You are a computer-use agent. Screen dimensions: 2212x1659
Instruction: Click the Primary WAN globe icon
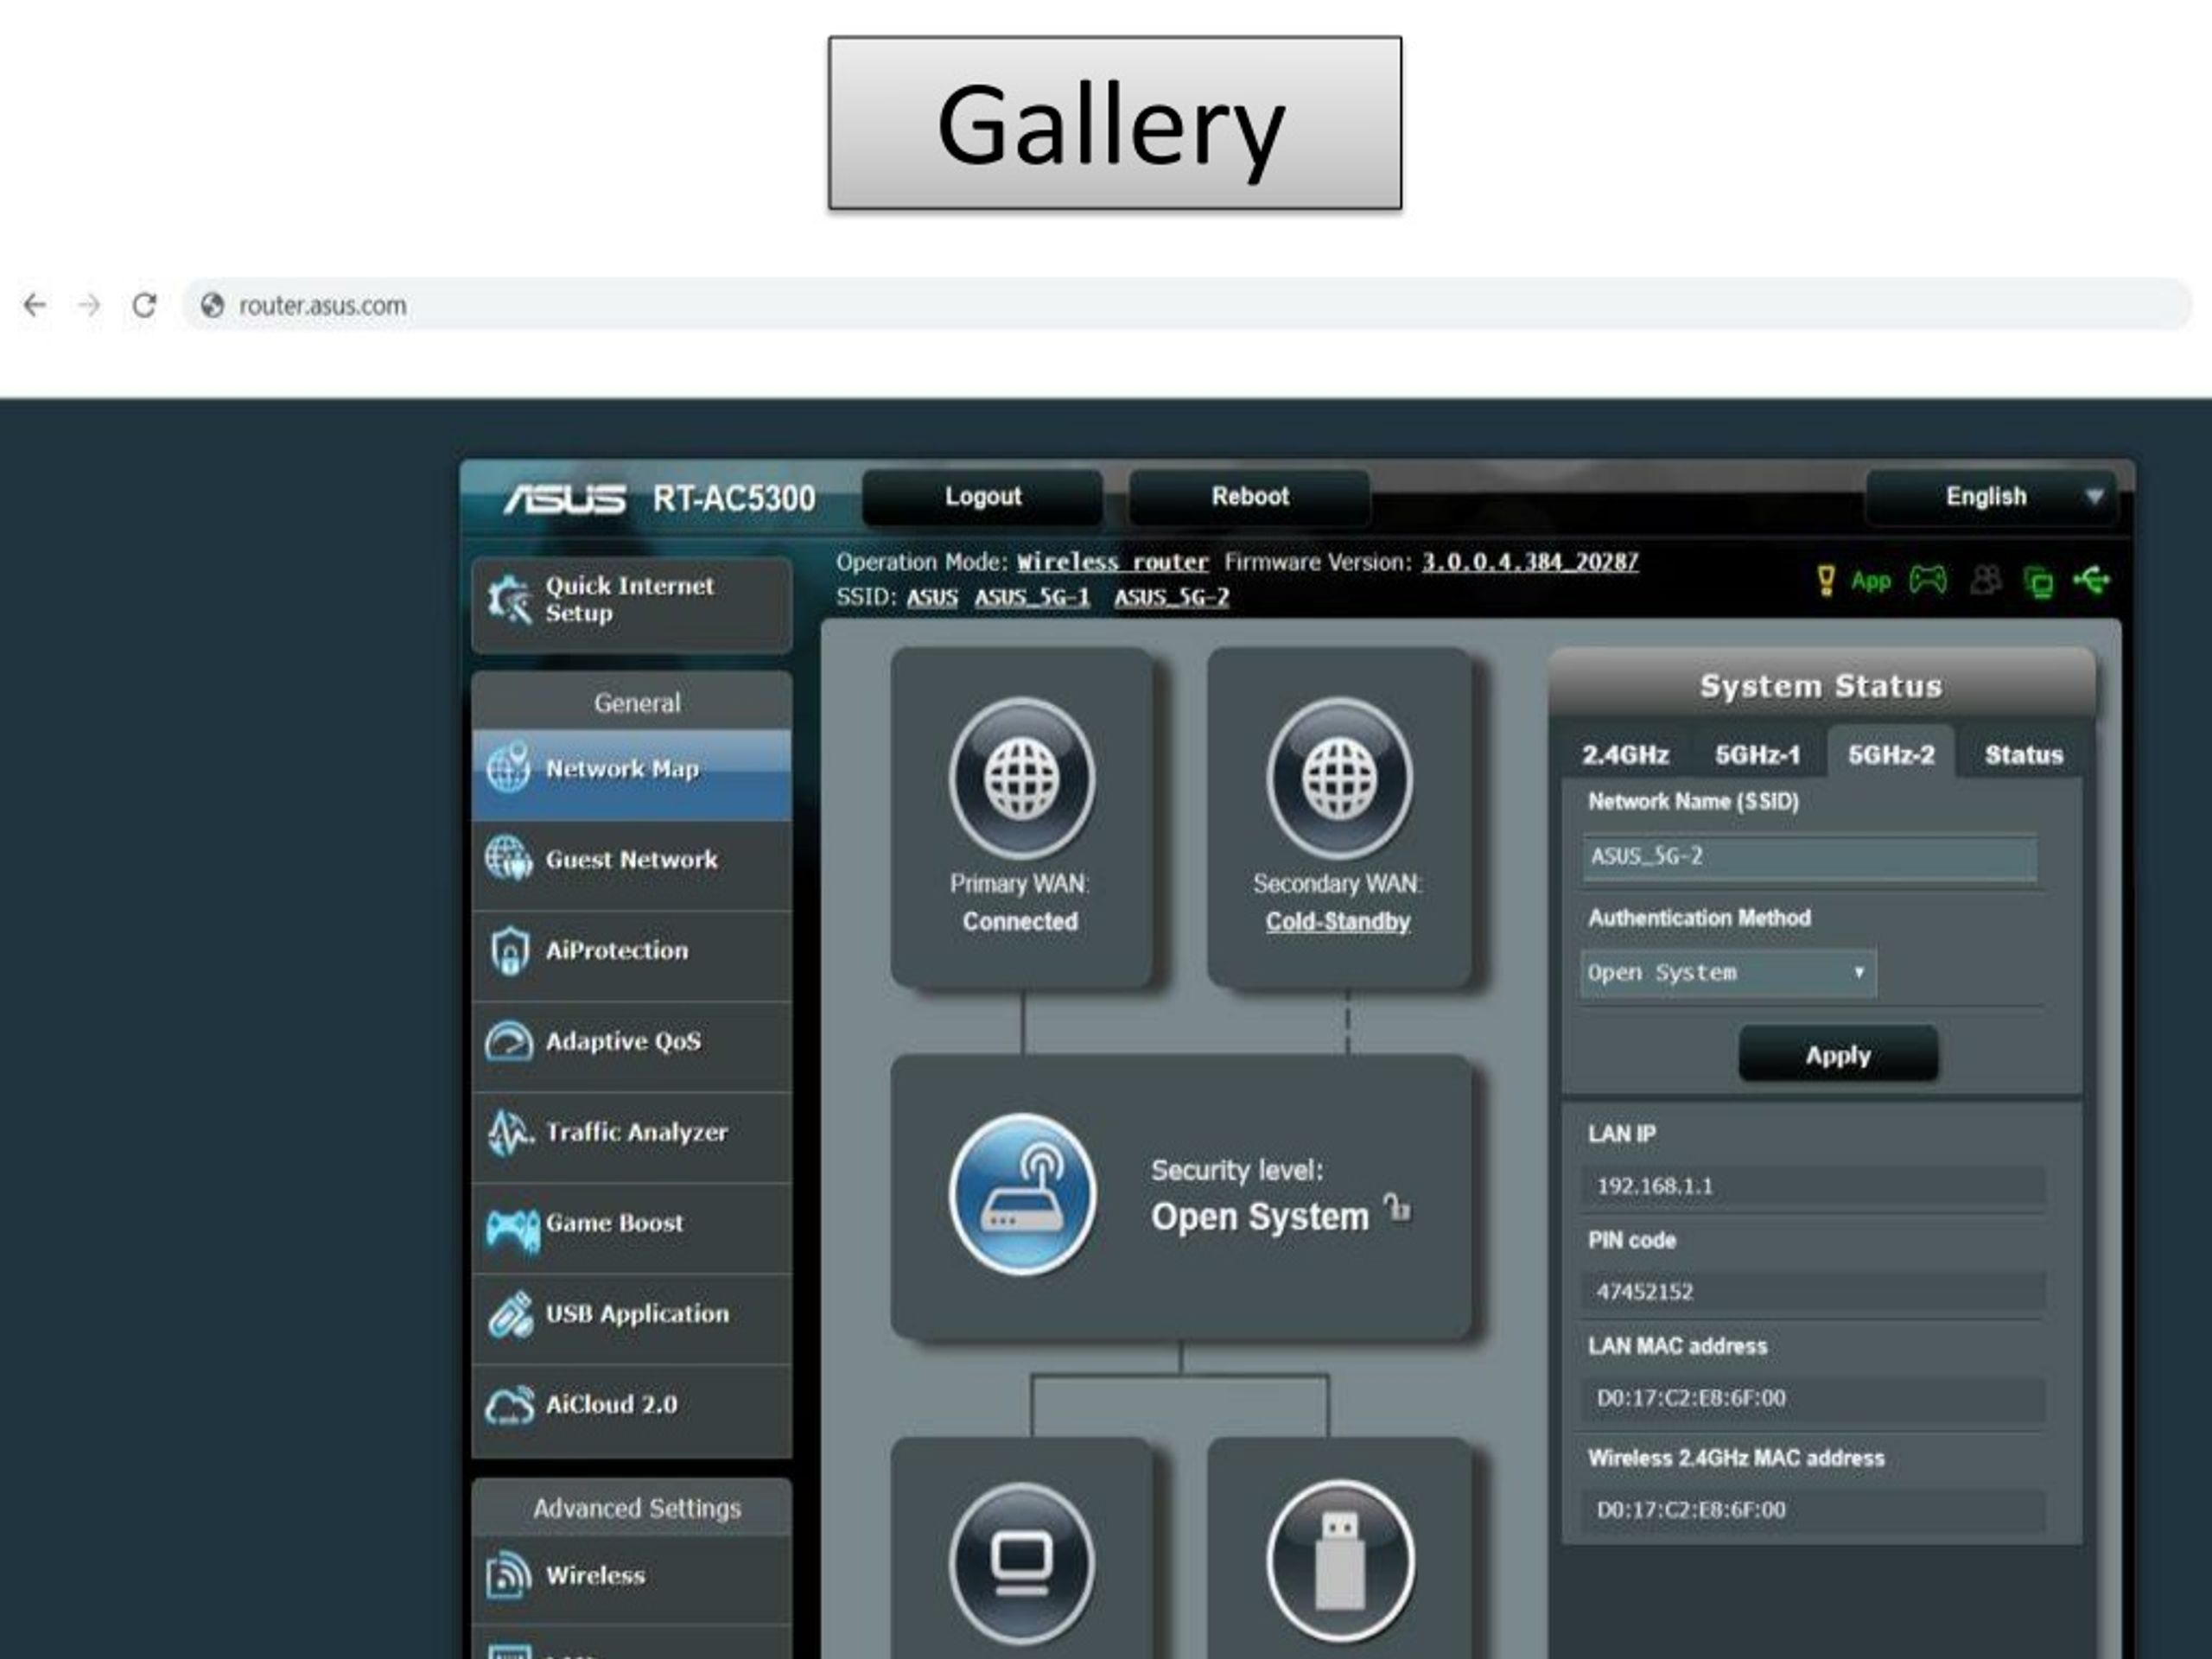(x=1022, y=779)
